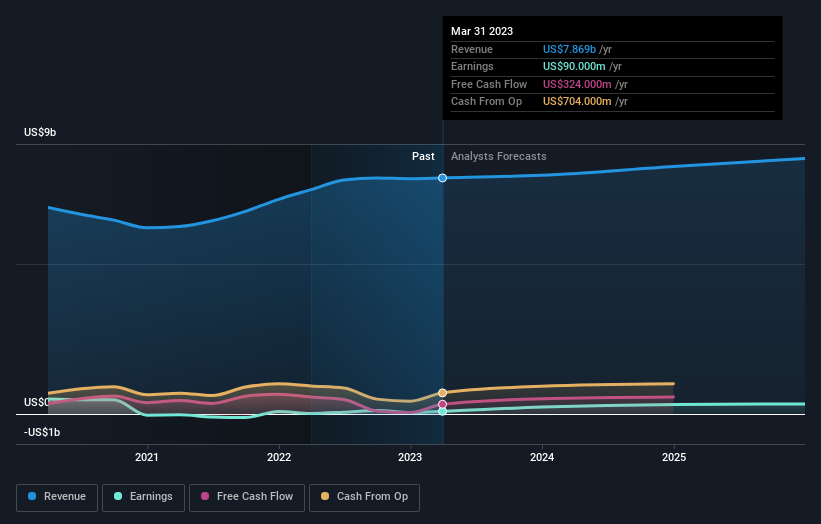Viewport: 821px width, 524px height.
Task: Click the orange Cash From Op data marker
Action: click(x=442, y=393)
